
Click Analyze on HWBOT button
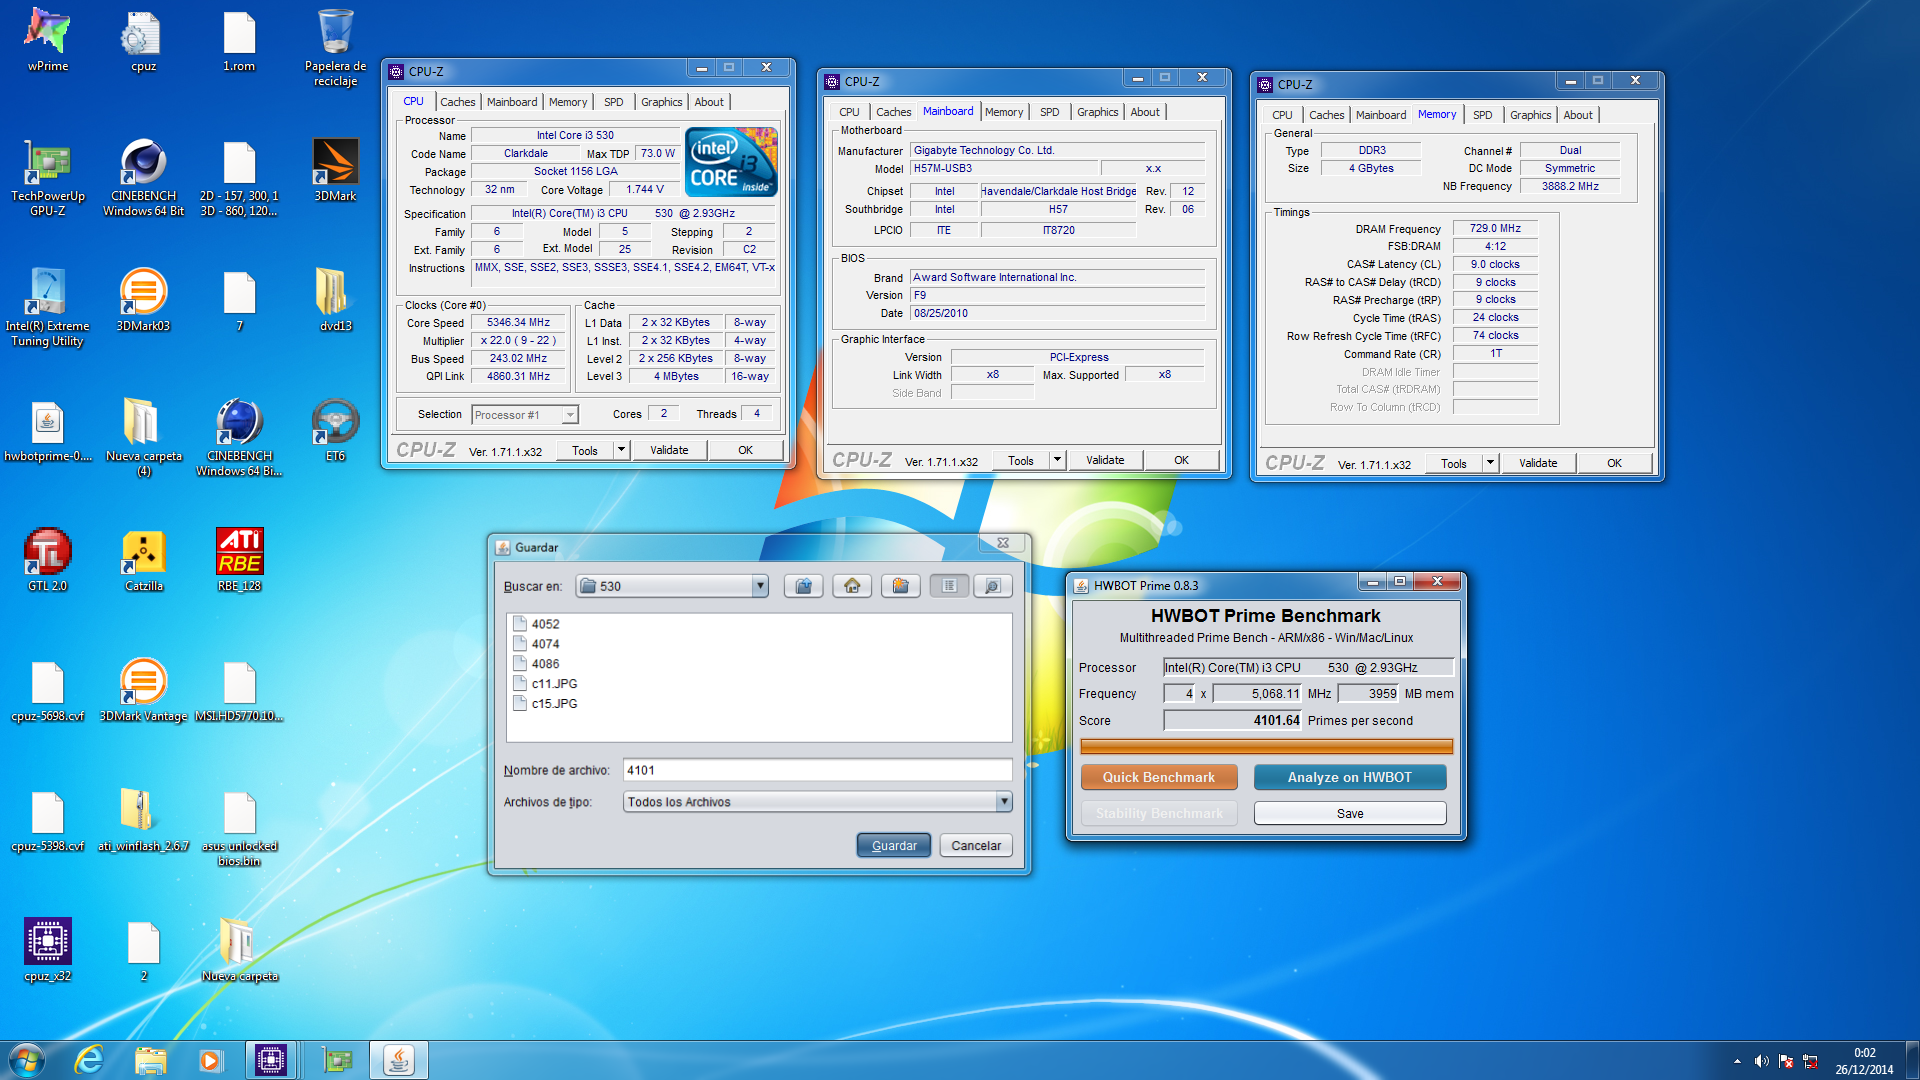1350,777
